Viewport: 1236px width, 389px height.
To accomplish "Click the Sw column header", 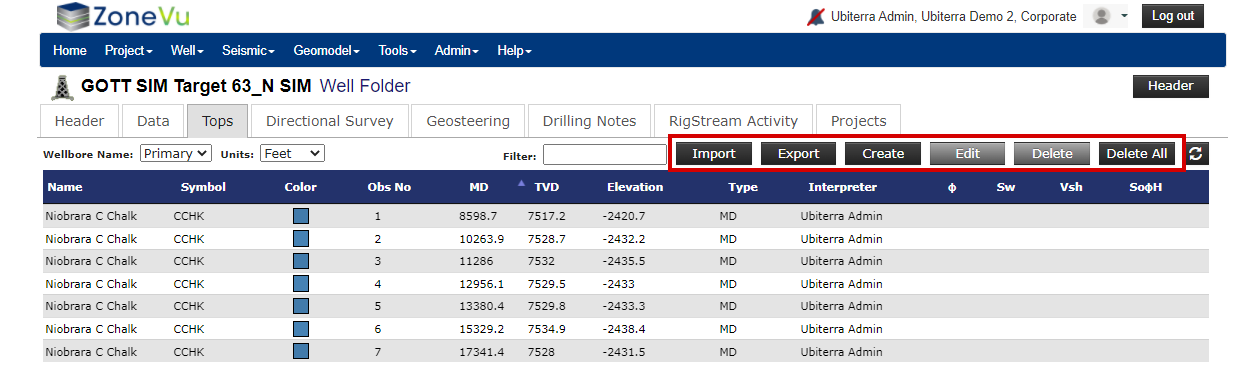I will pyautogui.click(x=1005, y=187).
